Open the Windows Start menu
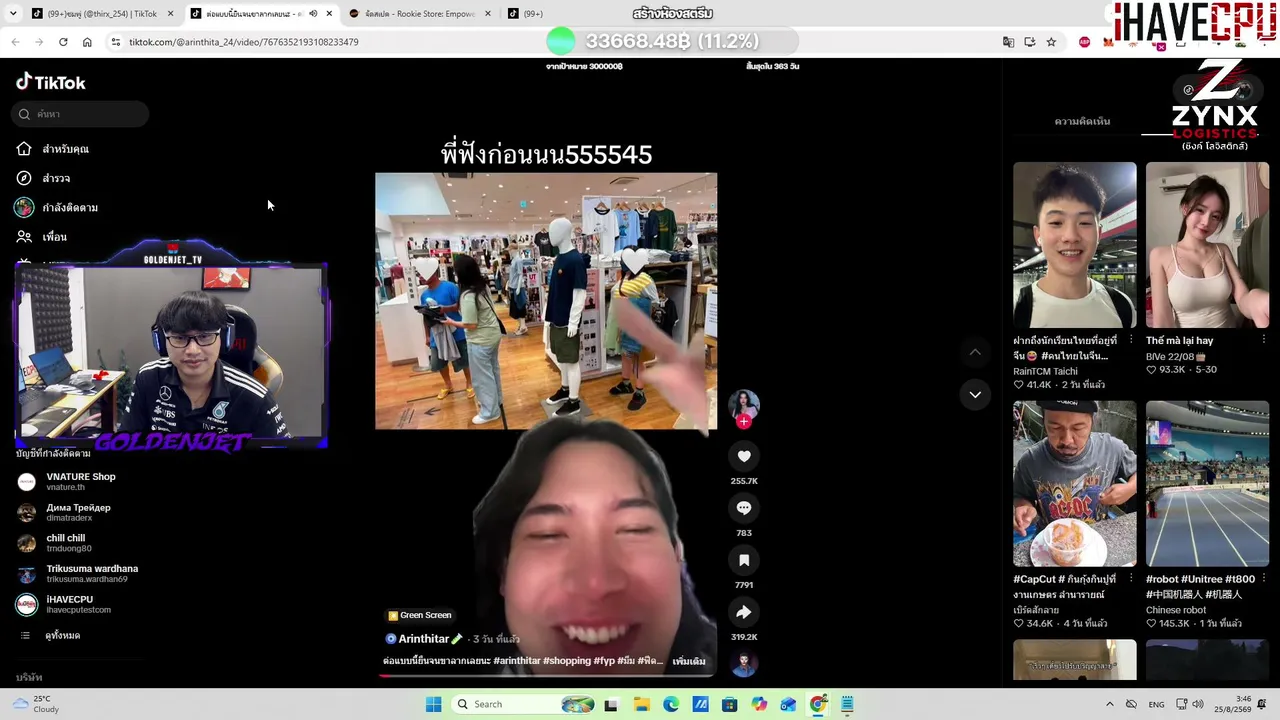 pyautogui.click(x=433, y=704)
